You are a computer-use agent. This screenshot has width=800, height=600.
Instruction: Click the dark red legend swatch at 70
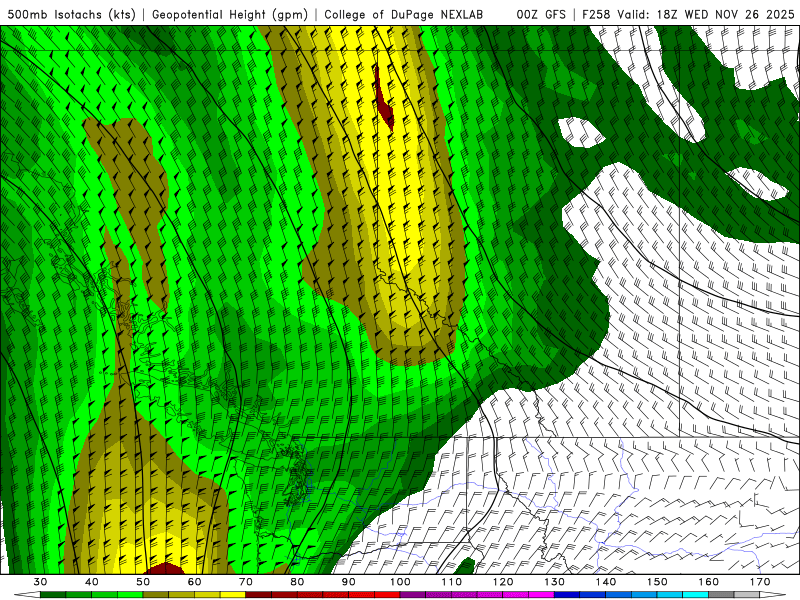point(259,595)
